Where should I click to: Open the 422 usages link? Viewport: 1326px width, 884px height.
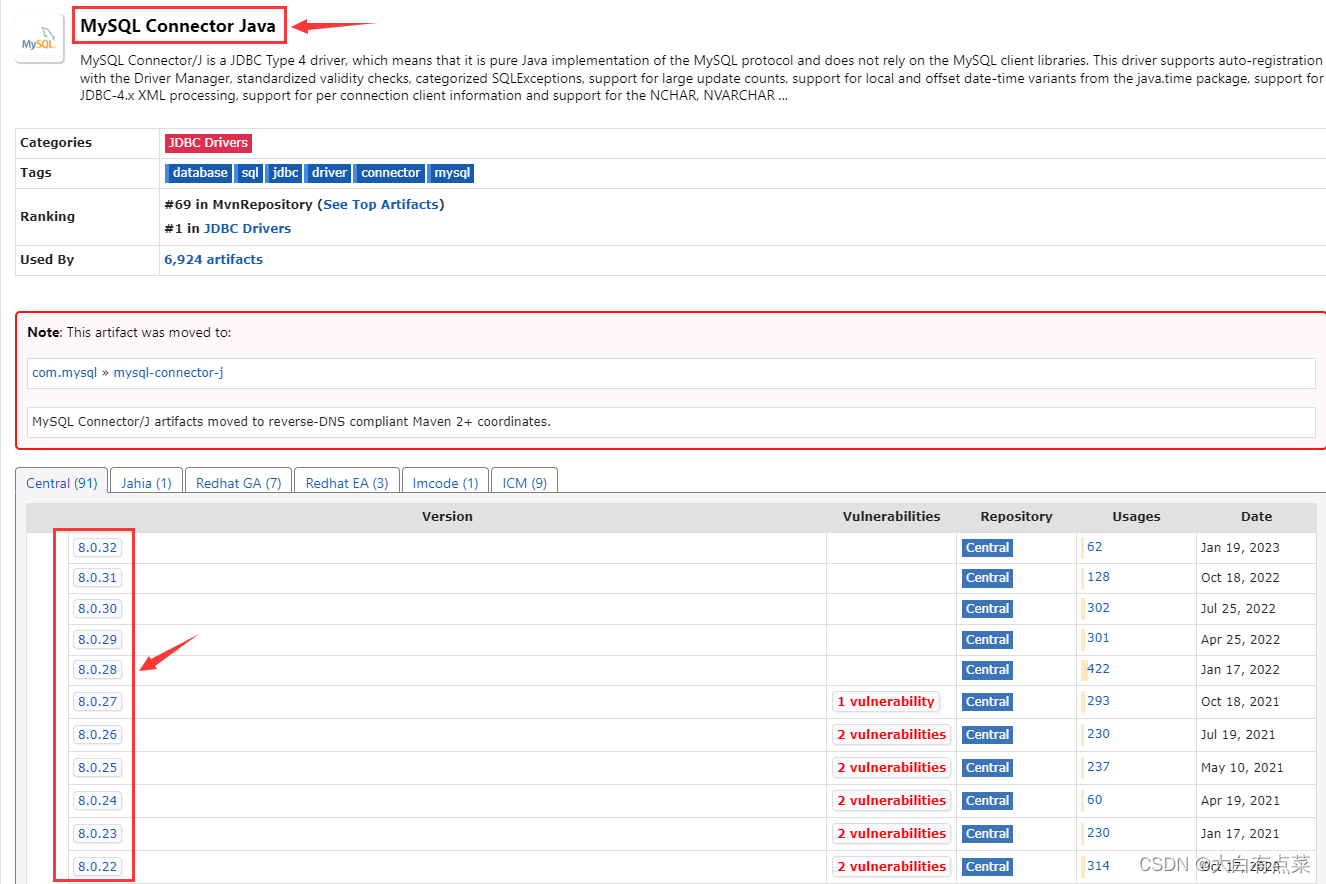1098,669
